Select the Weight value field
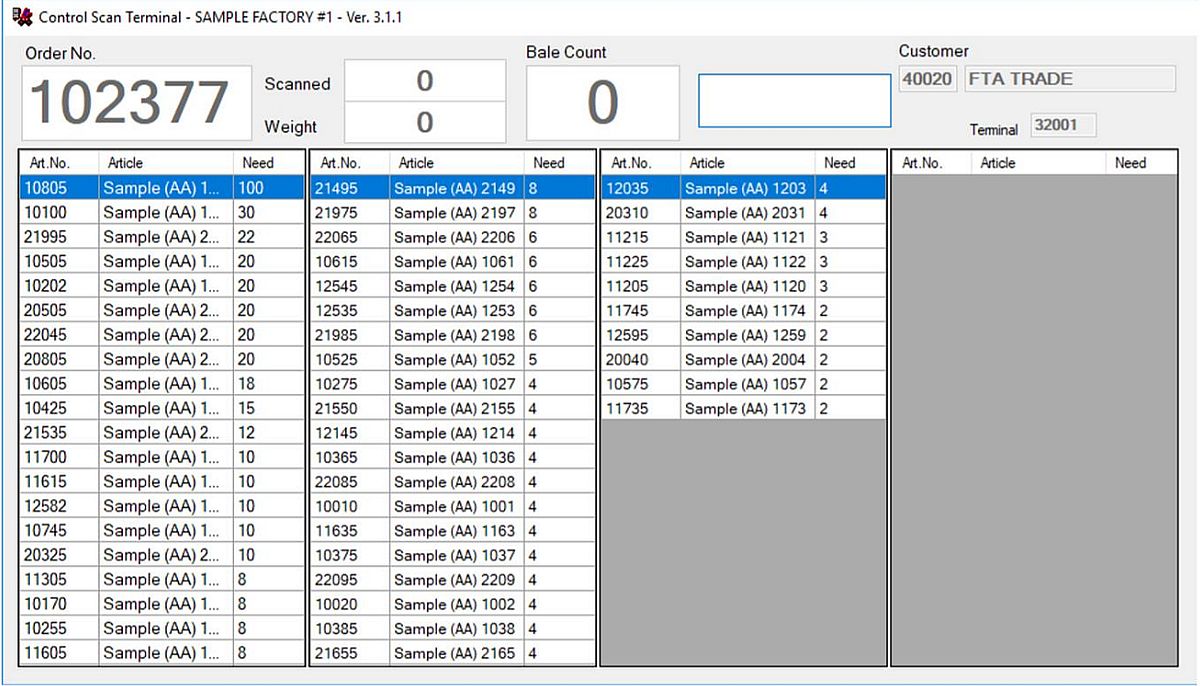The width and height of the screenshot is (1200, 686). pos(425,122)
